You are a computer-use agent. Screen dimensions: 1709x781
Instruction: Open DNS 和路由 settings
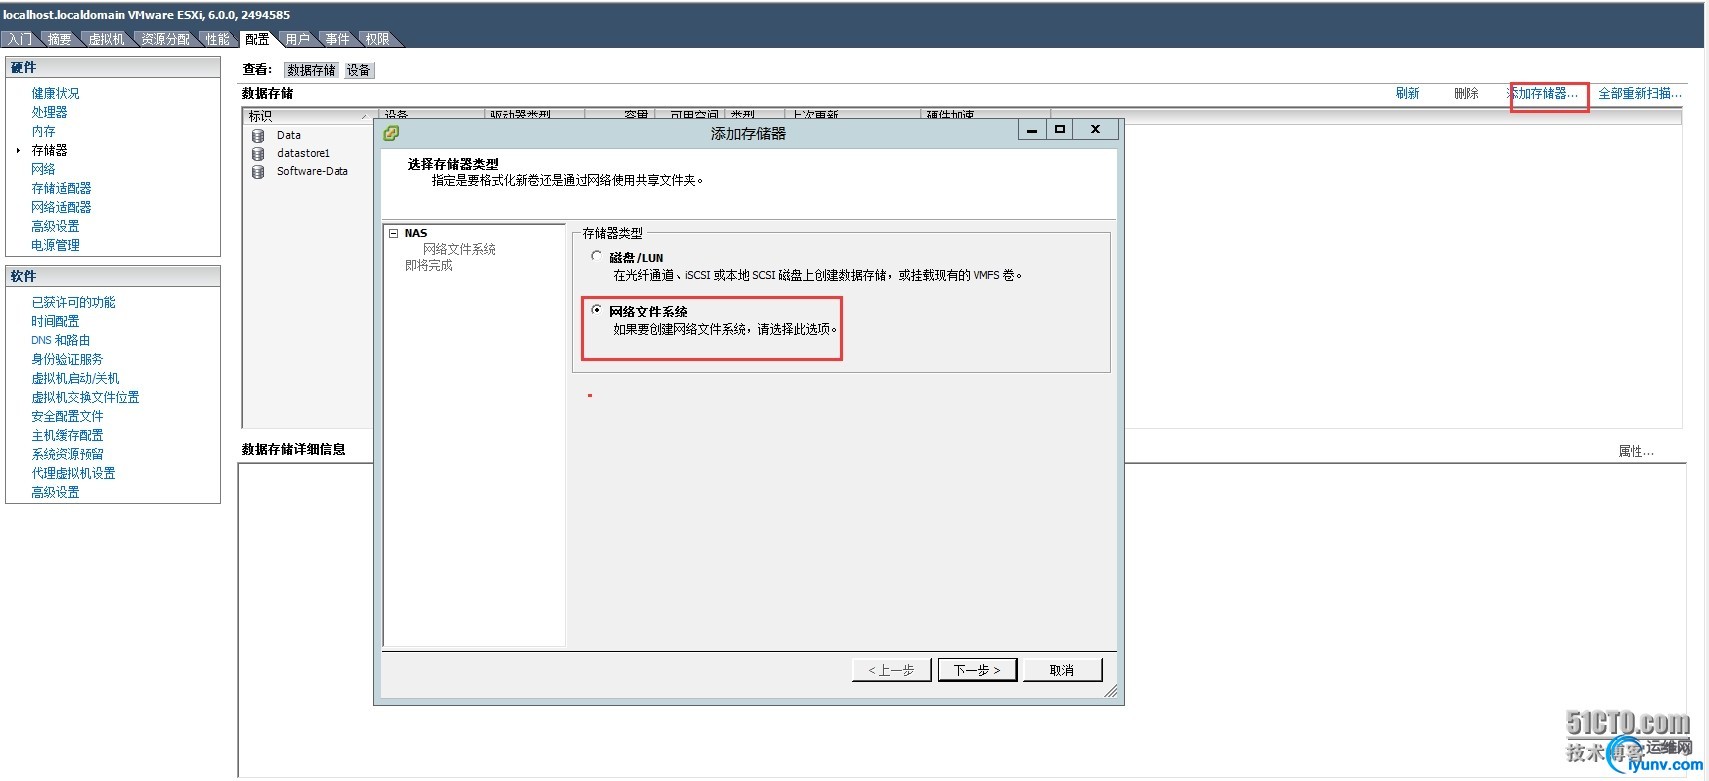pyautogui.click(x=60, y=340)
